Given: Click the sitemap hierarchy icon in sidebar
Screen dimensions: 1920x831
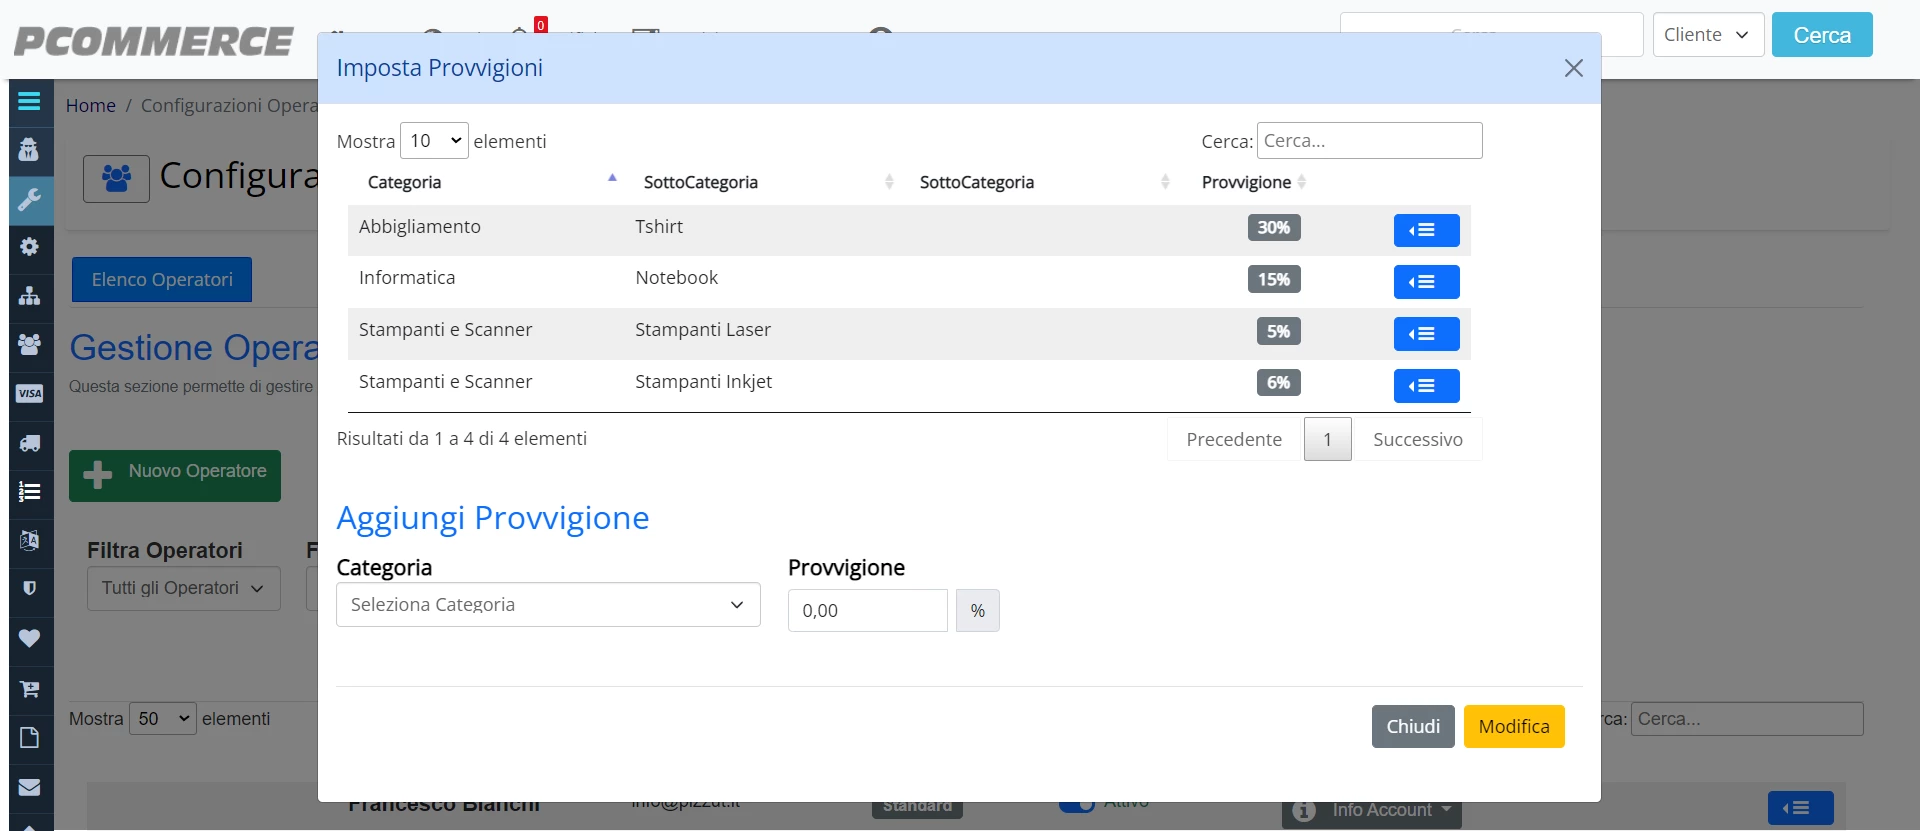Looking at the screenshot, I should pos(29,296).
